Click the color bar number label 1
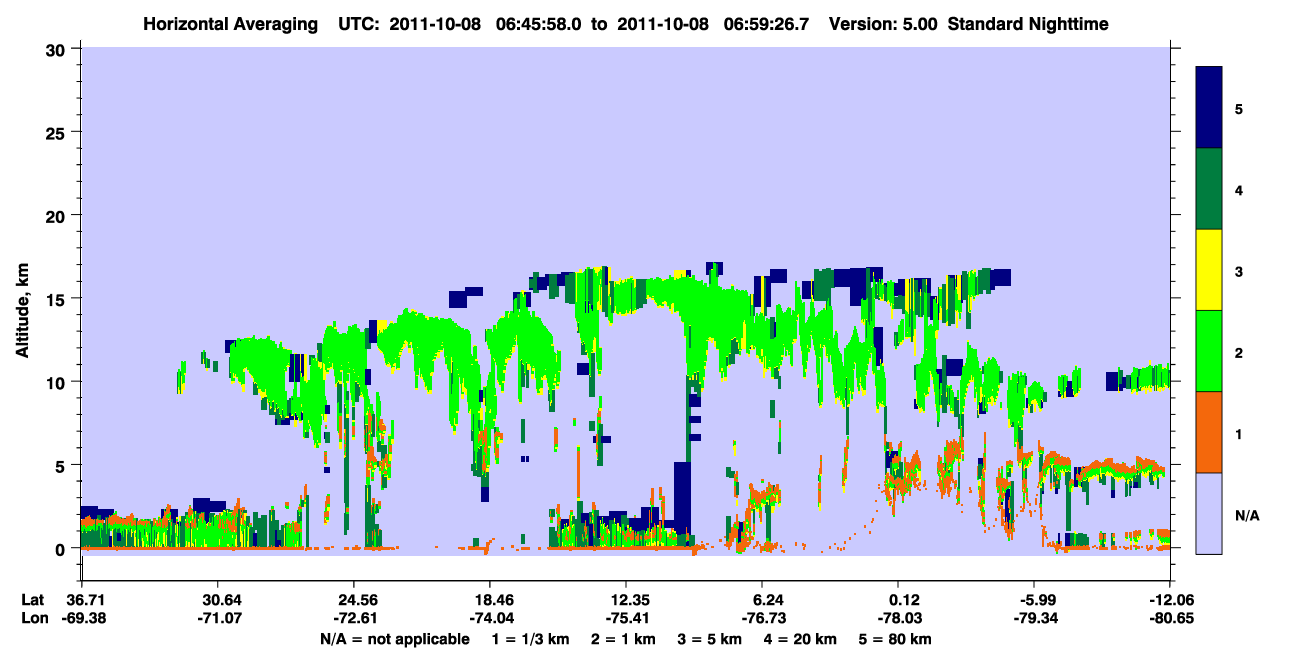1300x667 pixels. (1239, 433)
